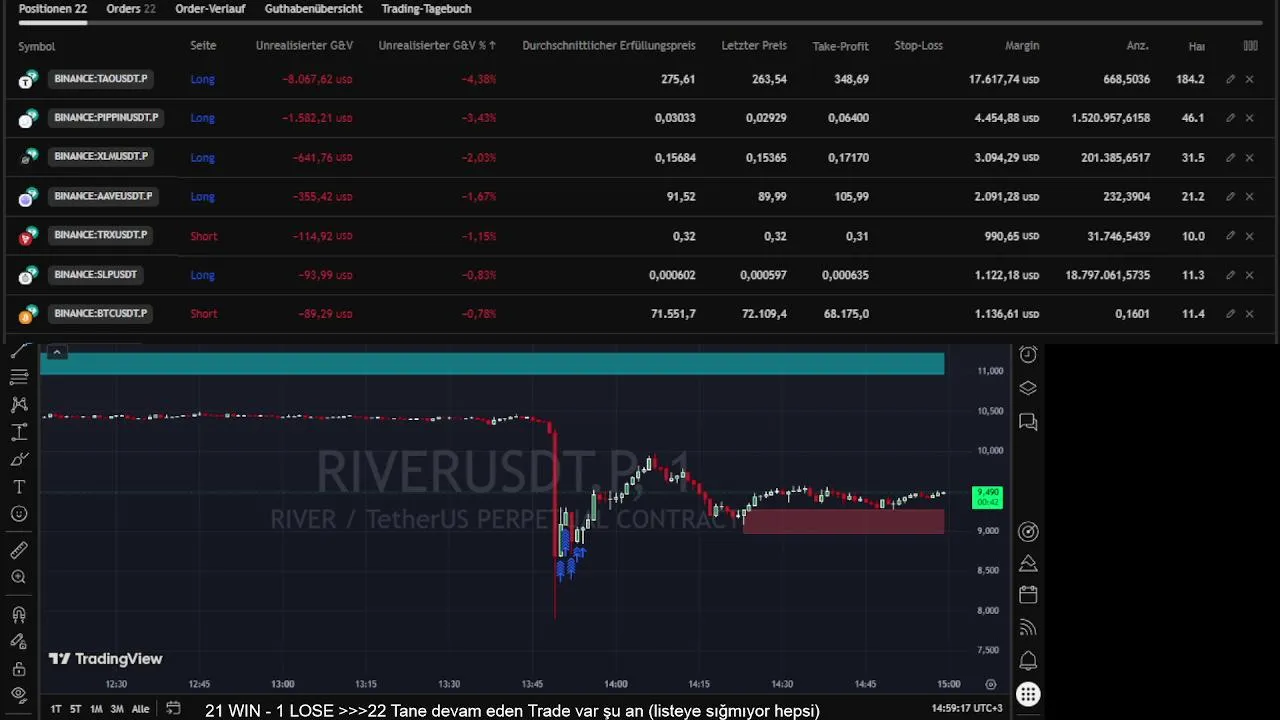Toggle stay in drawing mode
The width and height of the screenshot is (1280, 720).
(19, 641)
